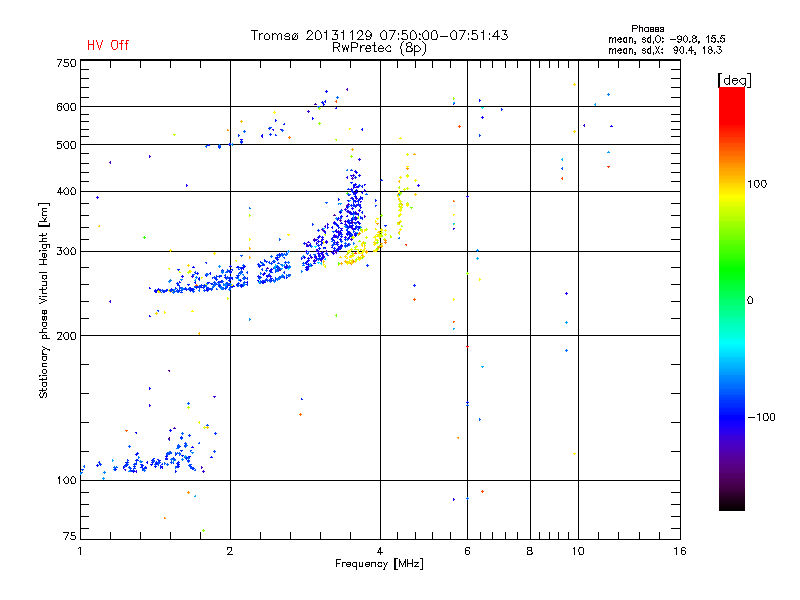Click the 'Stationary phase Virtual Height [km]' axis title
Image resolution: width=800 pixels, height=600 pixels.
[x=44, y=300]
